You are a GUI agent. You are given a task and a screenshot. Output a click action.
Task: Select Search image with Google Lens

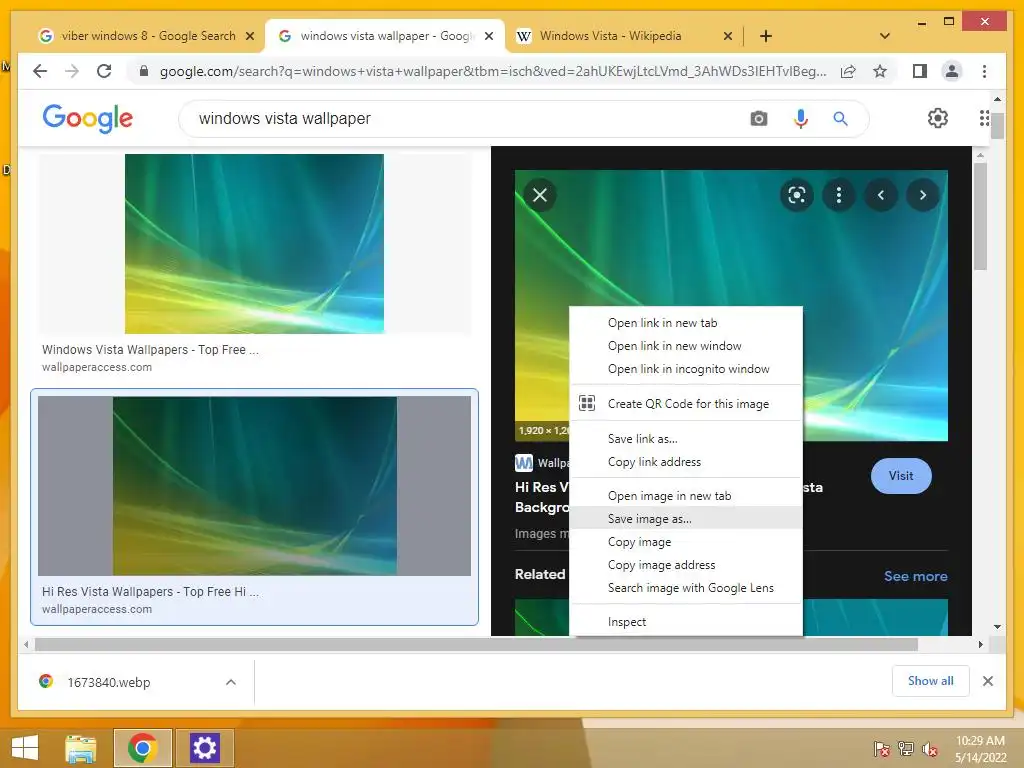(x=686, y=588)
